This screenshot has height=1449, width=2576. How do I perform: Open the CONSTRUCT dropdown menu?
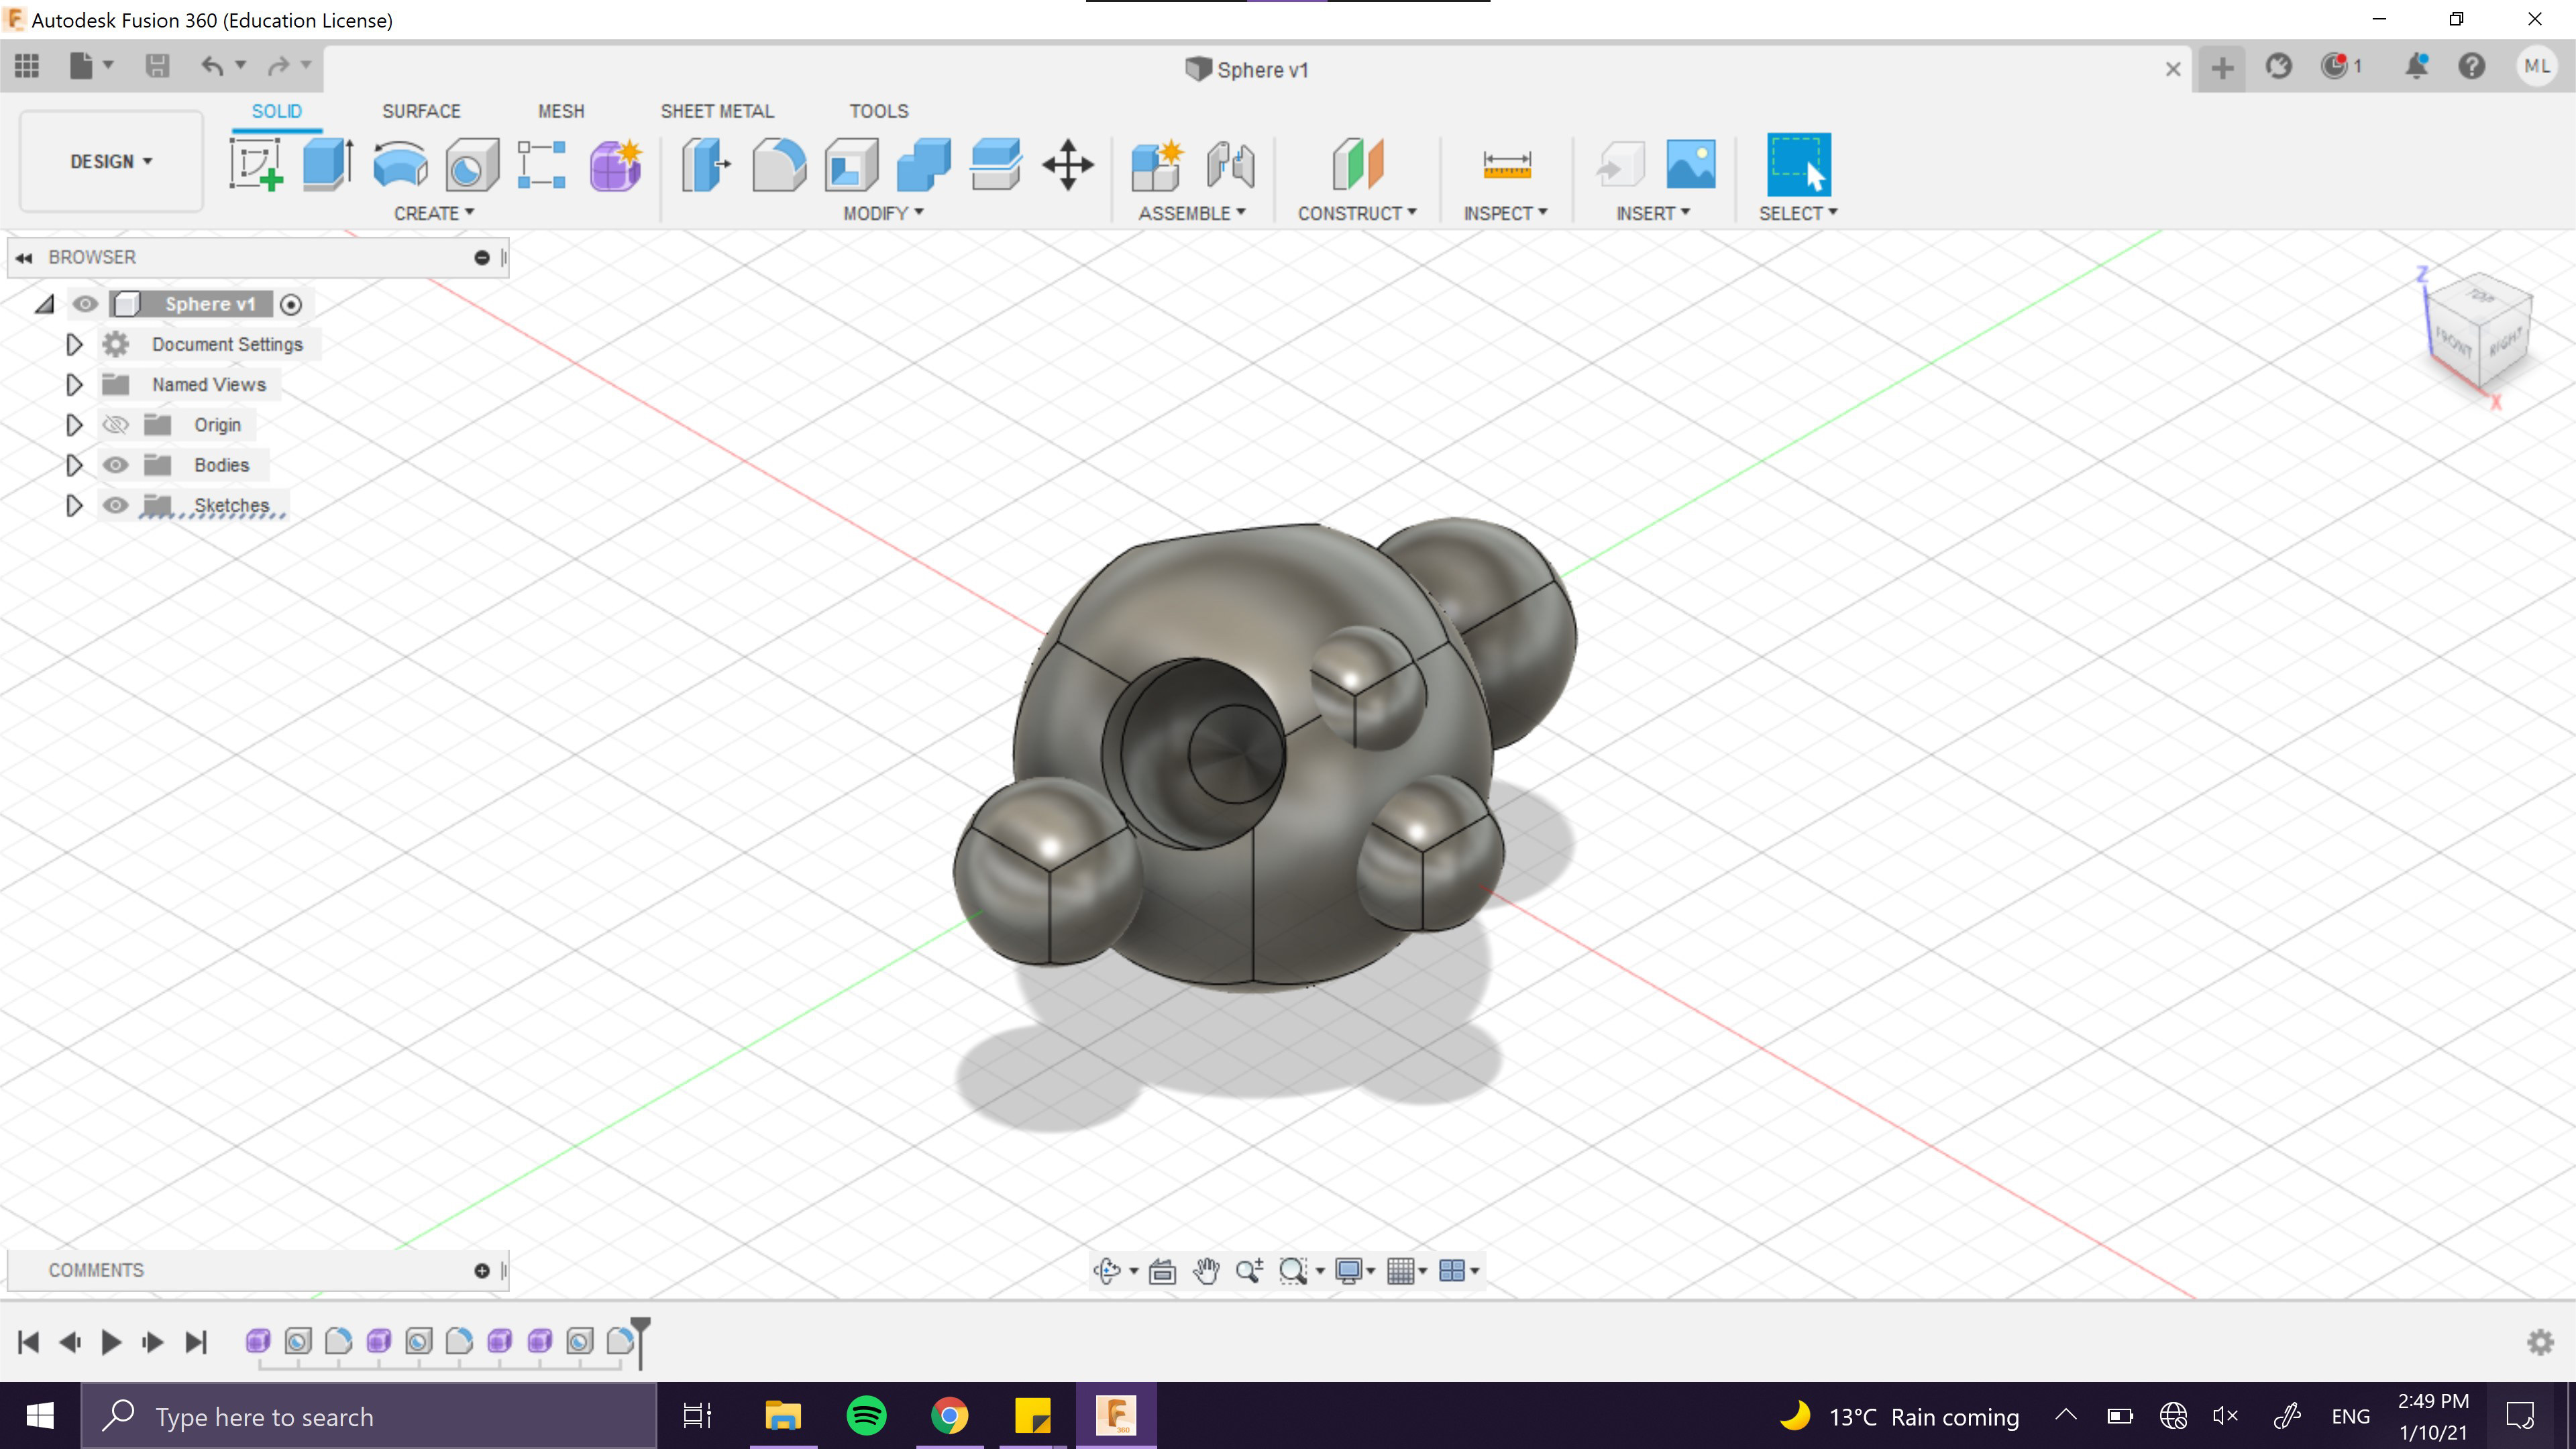click(x=1357, y=213)
